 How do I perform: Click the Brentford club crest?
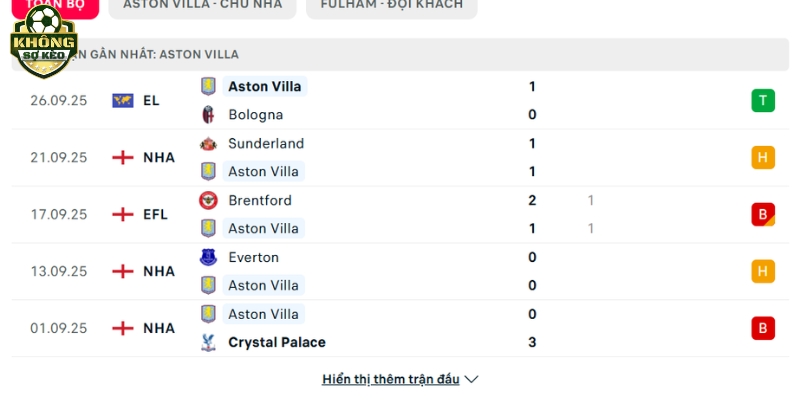pos(208,201)
